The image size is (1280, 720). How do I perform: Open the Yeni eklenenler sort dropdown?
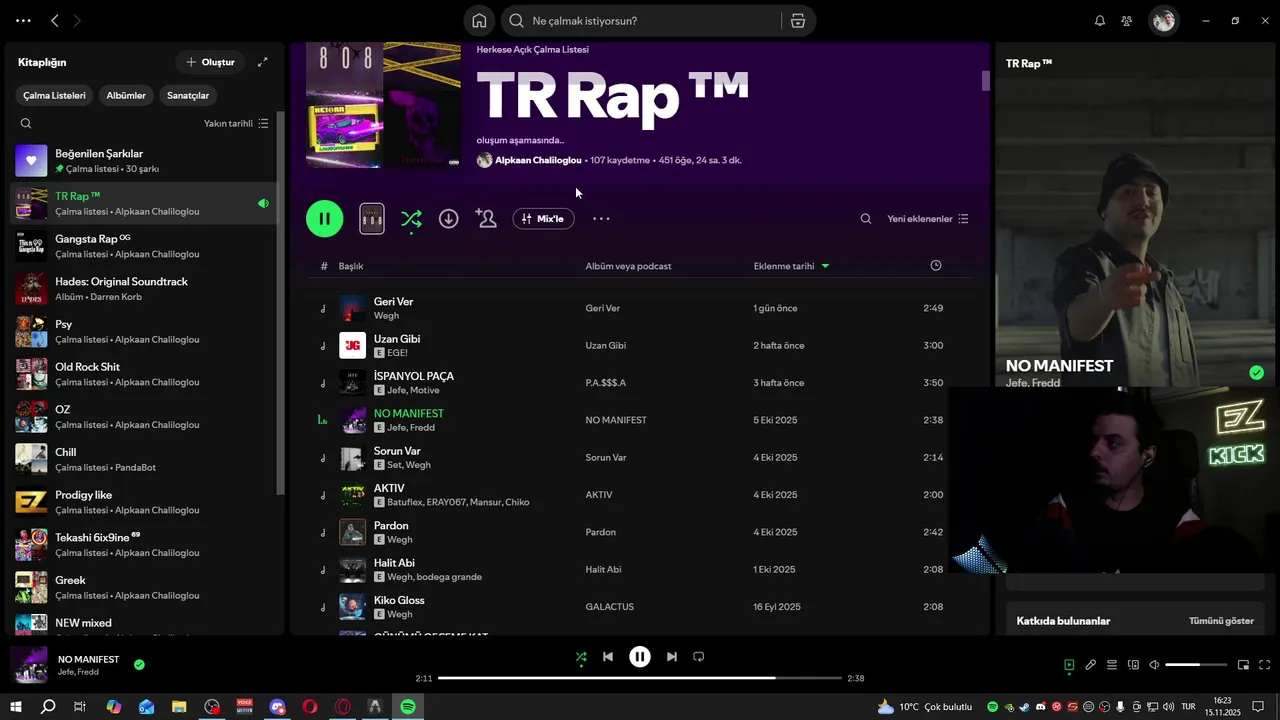click(928, 218)
